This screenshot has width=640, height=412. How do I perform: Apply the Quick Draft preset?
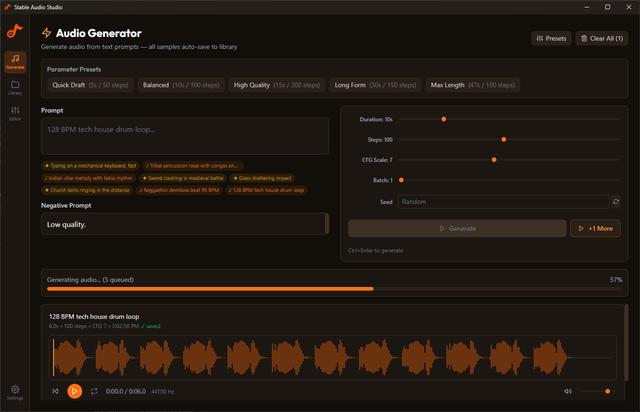90,85
